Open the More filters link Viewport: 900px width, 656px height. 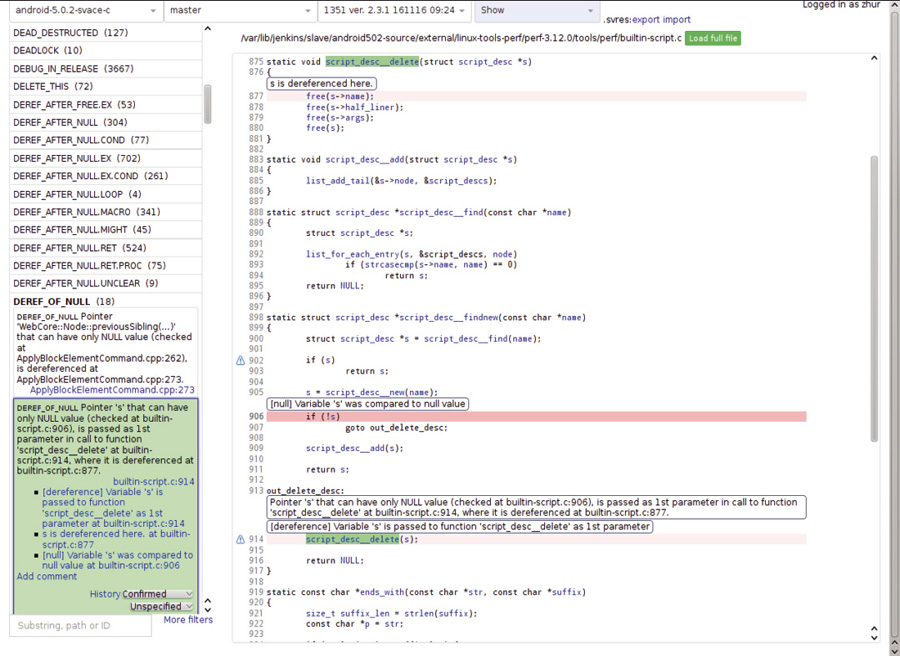click(188, 620)
